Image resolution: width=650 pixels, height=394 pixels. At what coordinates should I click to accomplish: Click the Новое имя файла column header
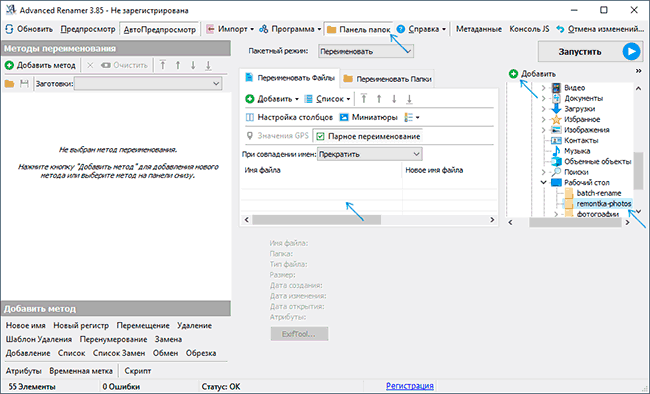pos(449,170)
